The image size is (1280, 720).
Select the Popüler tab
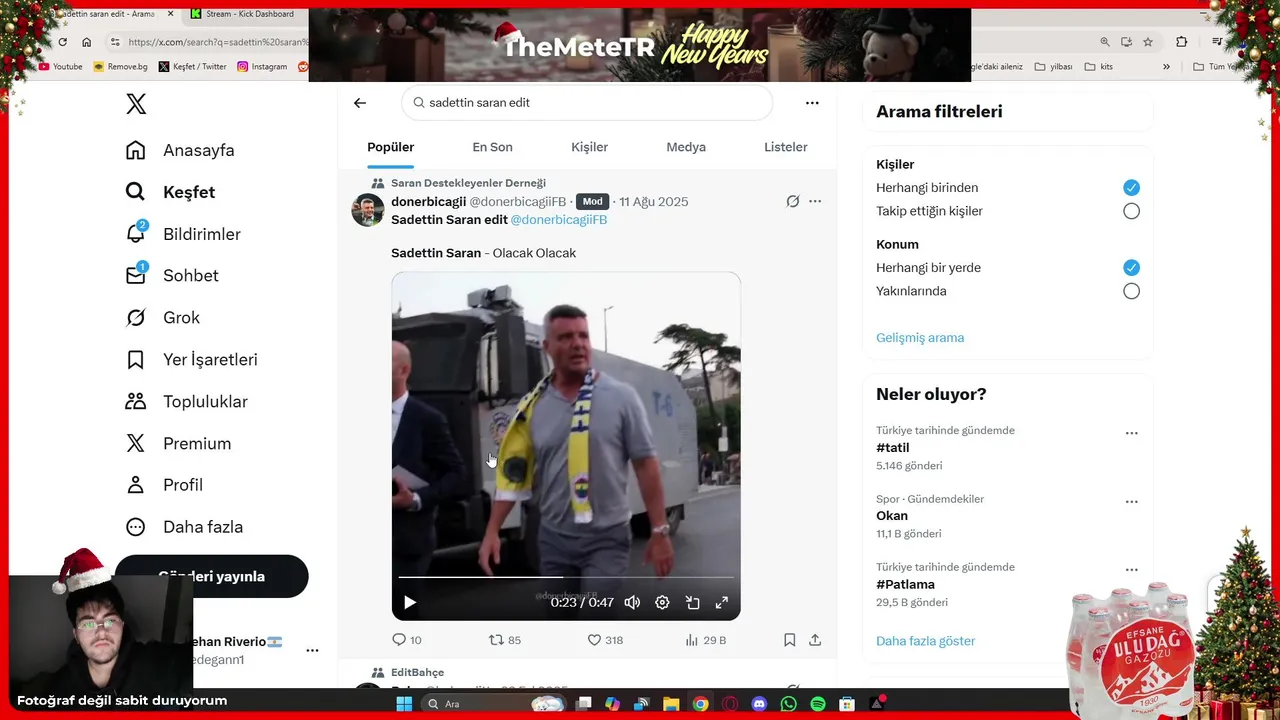(x=390, y=147)
